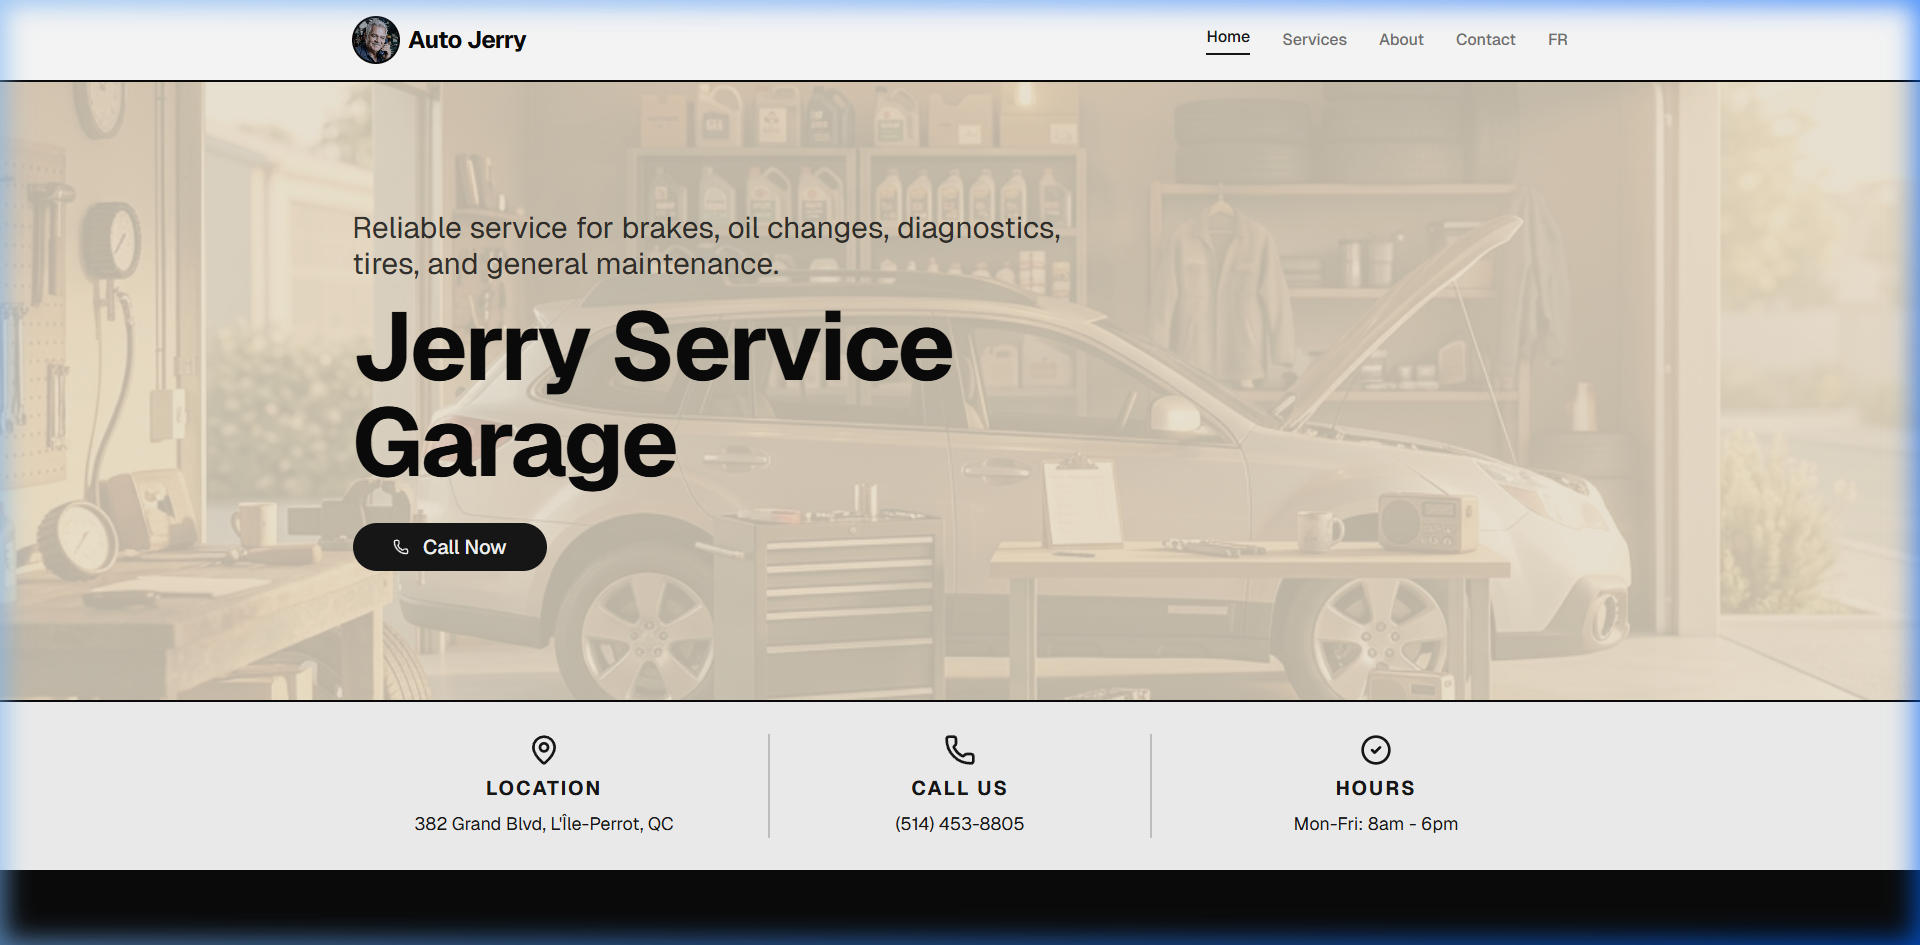Click the CALL US heading
Screen dimensions: 1920x945
959,788
